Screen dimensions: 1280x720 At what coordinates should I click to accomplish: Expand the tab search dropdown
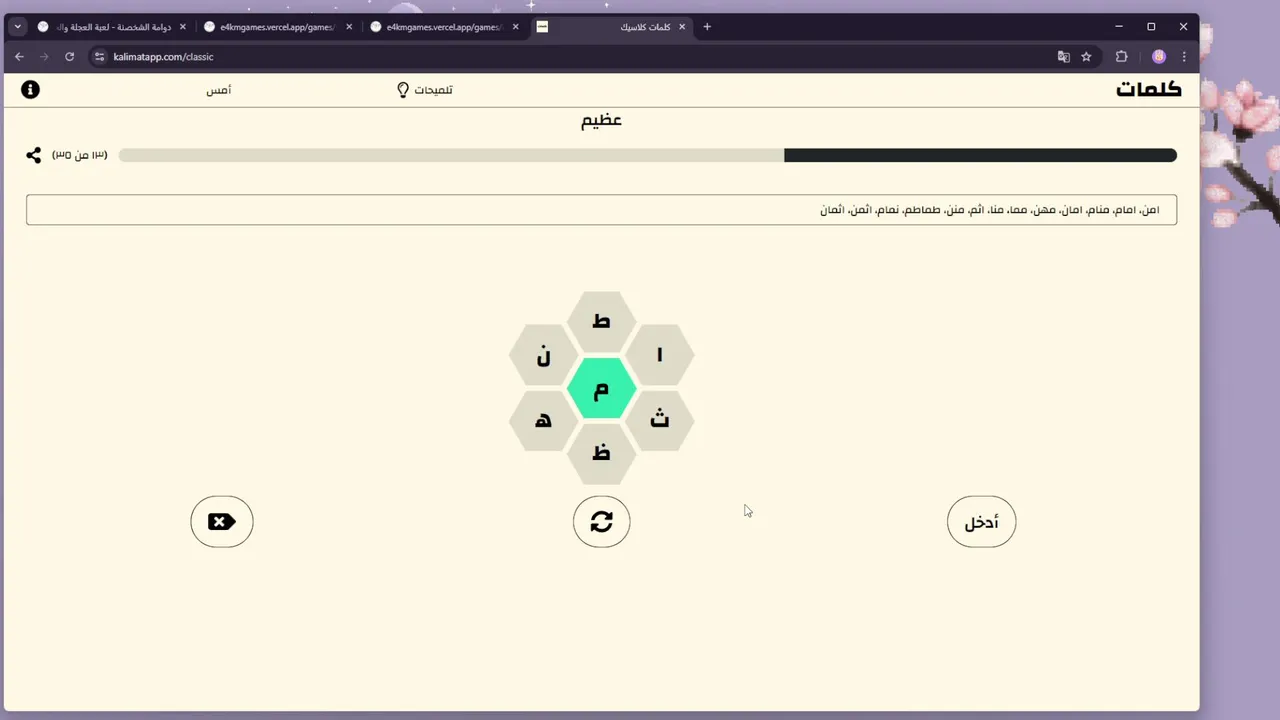[18, 27]
